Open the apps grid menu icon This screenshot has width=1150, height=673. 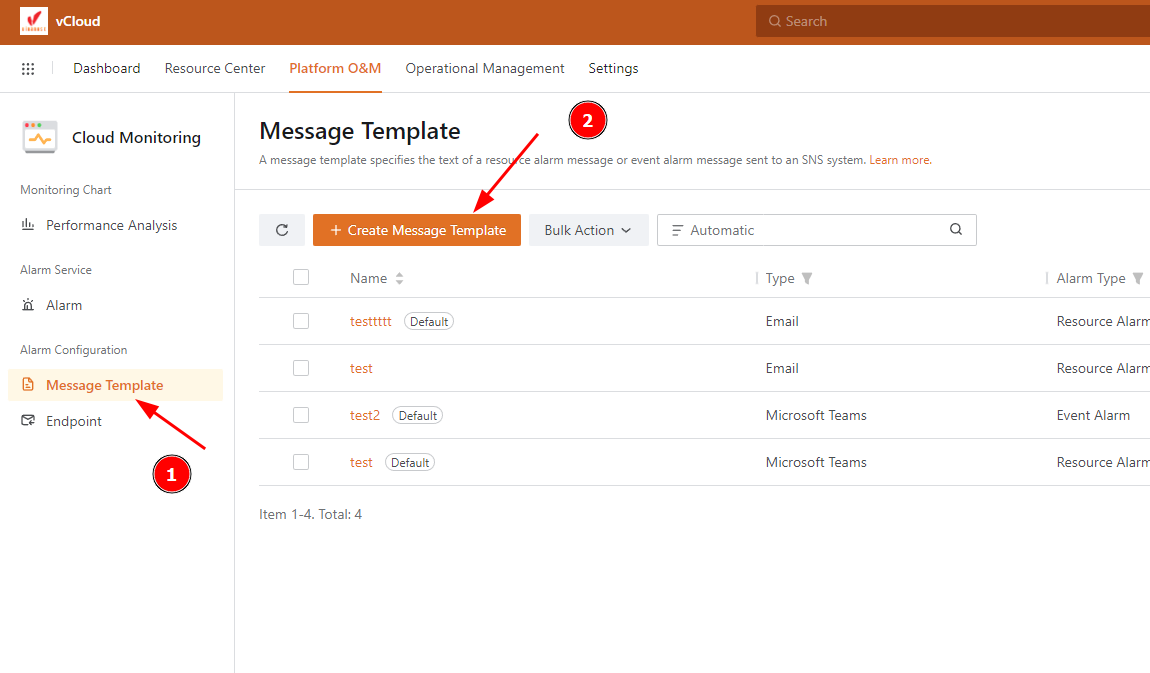28,69
